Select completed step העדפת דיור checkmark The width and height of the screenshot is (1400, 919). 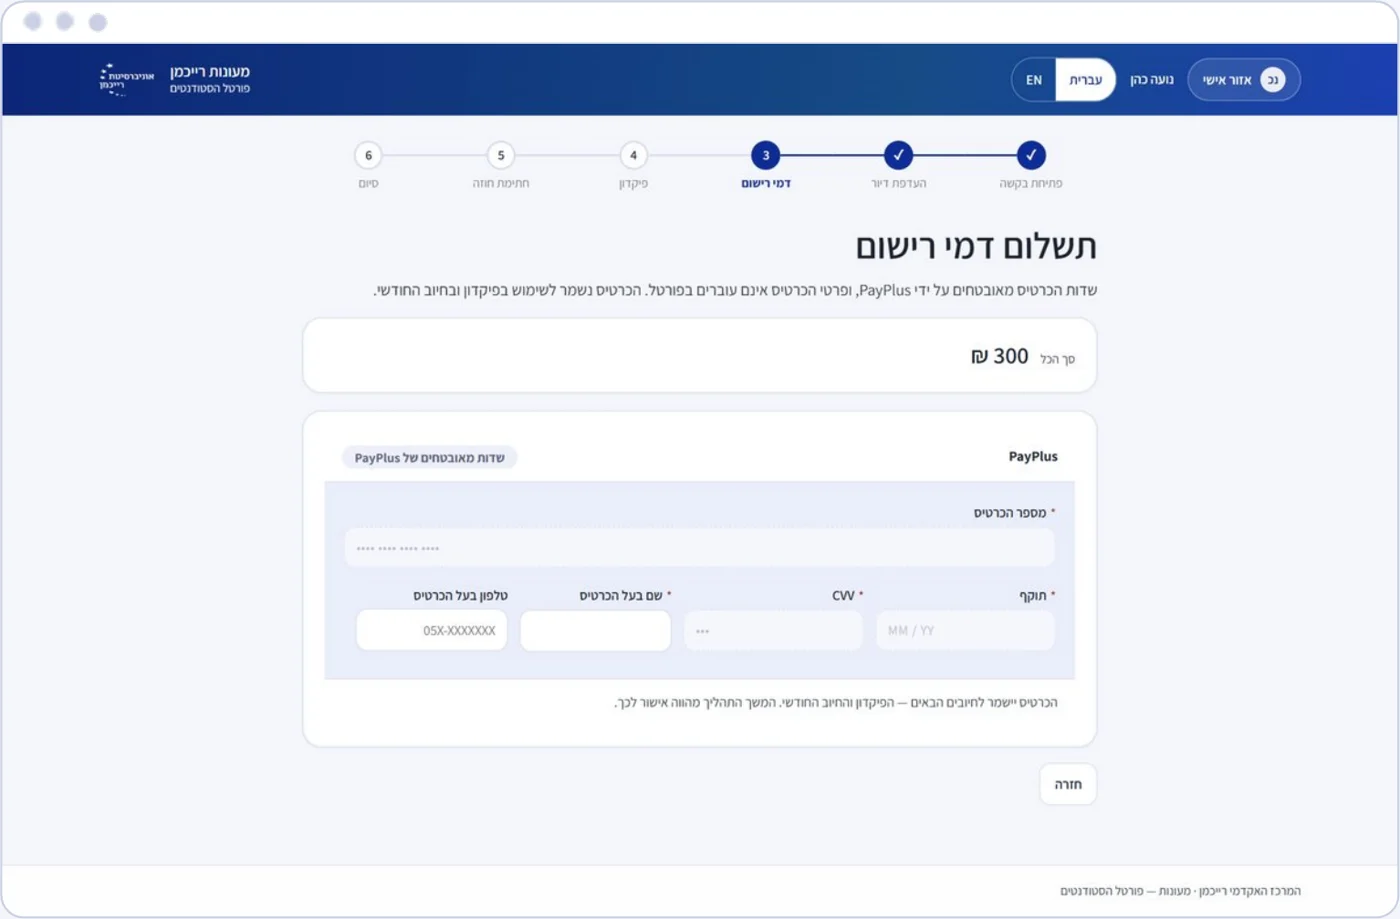click(x=898, y=155)
